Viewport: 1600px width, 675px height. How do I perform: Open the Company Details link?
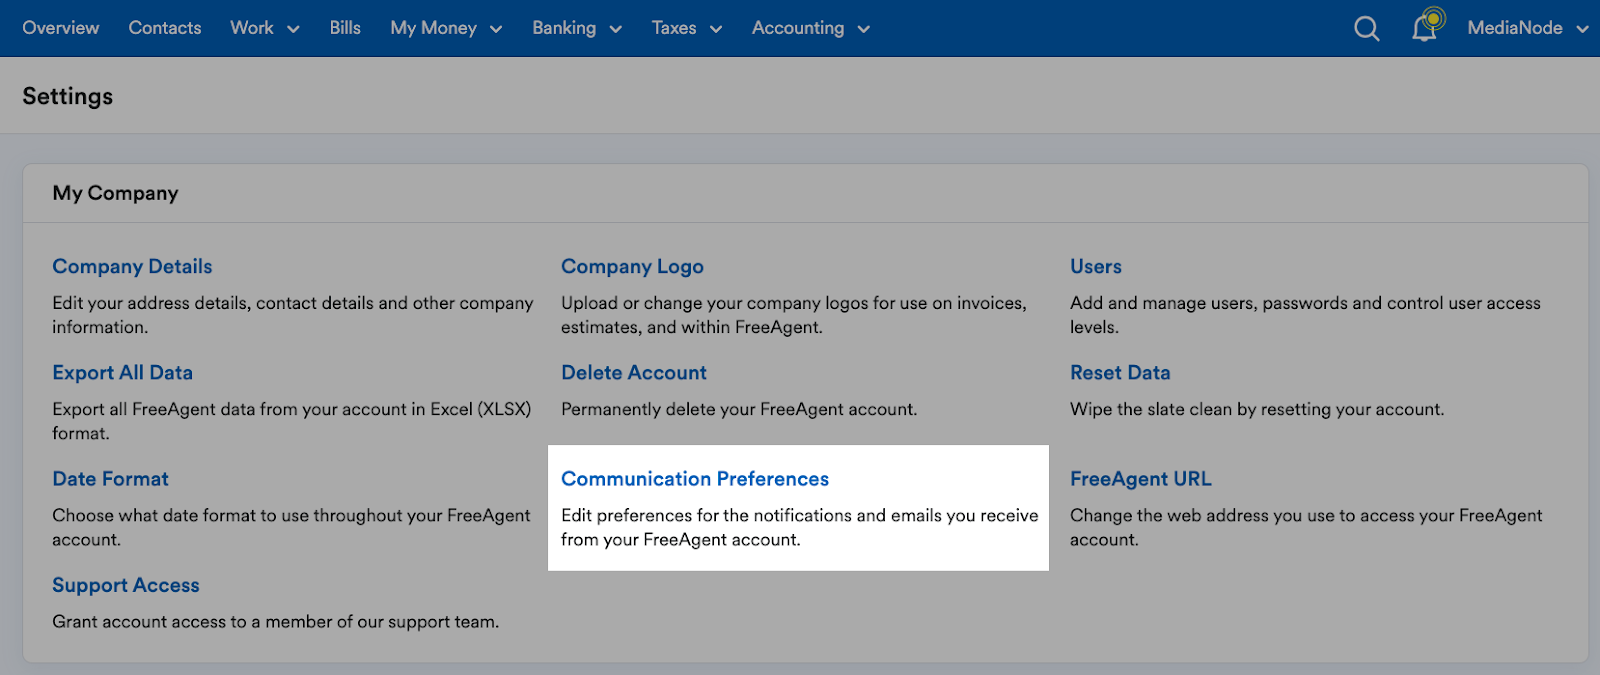132,267
